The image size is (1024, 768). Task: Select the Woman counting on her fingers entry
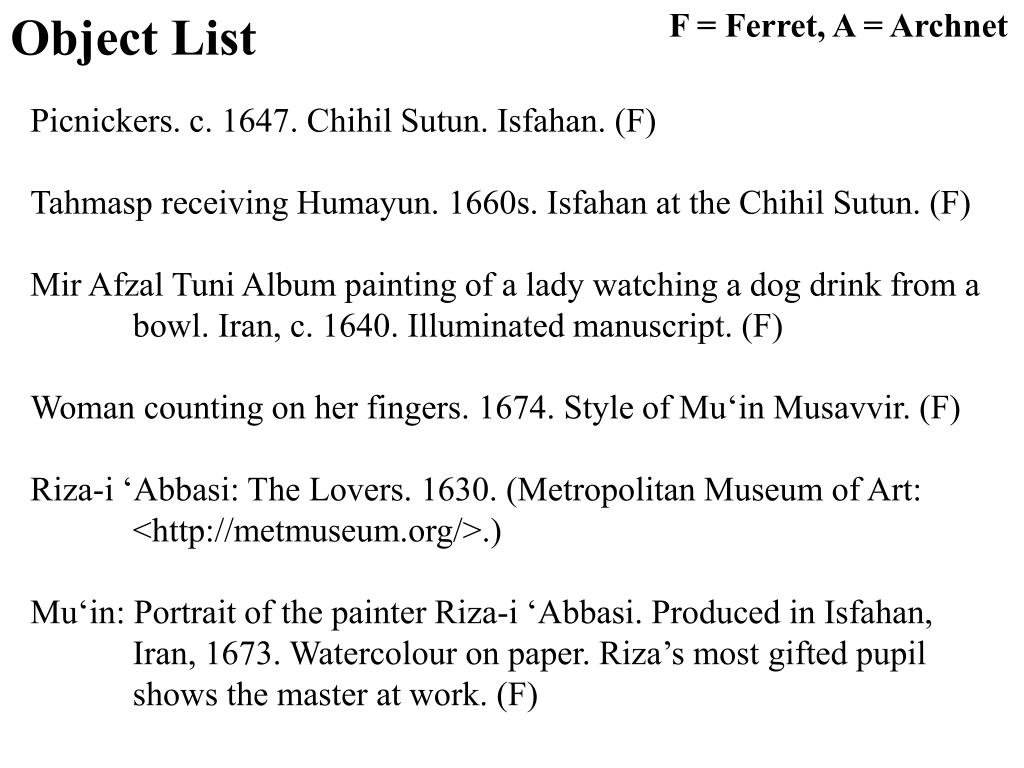496,408
